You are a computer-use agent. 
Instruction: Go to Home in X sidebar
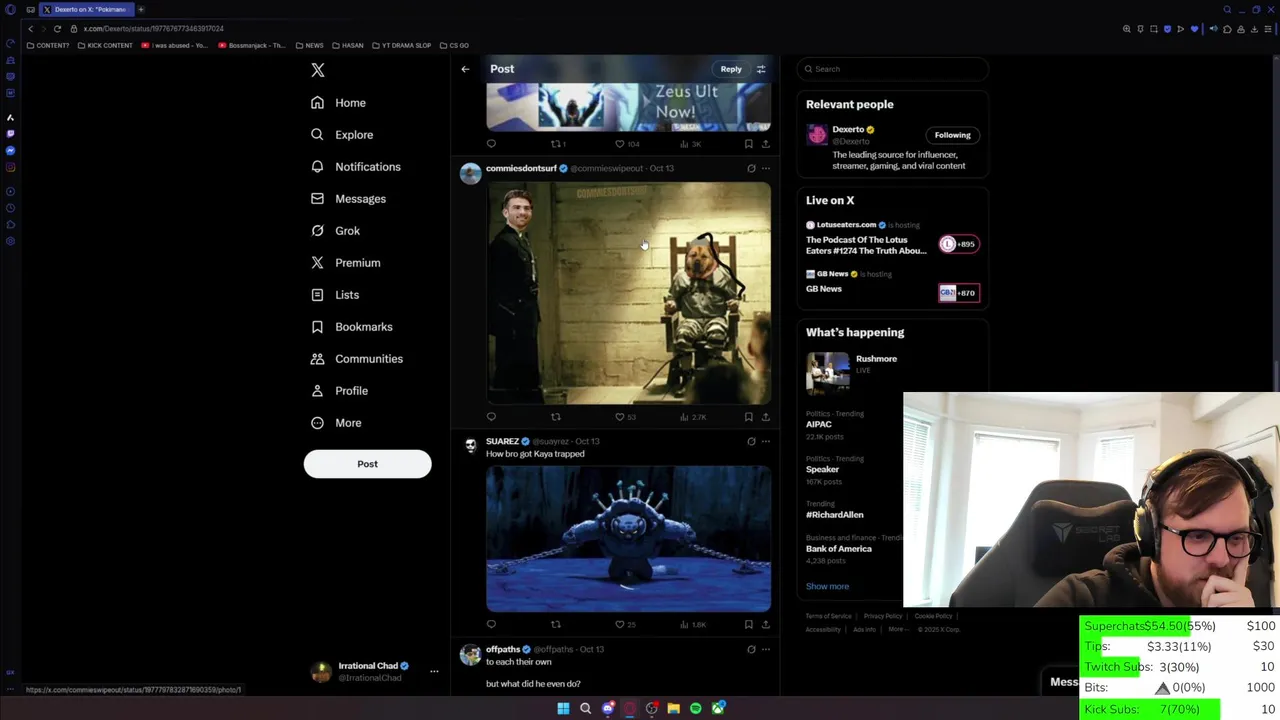[x=338, y=103]
